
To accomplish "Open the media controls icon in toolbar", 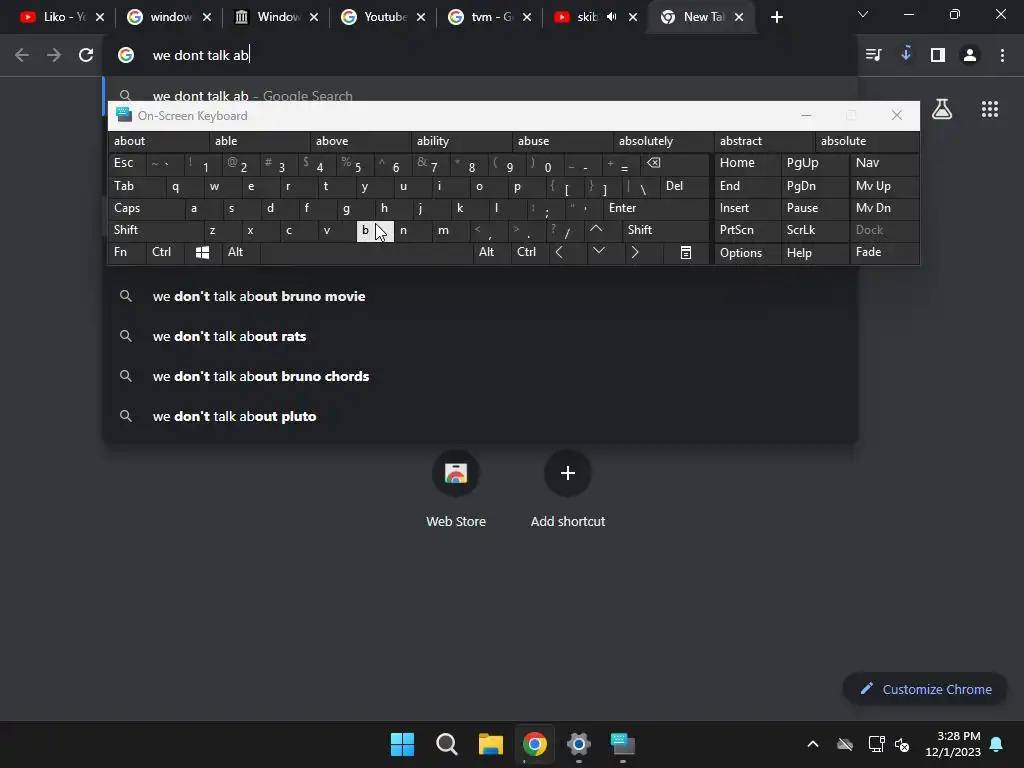I will [873, 55].
